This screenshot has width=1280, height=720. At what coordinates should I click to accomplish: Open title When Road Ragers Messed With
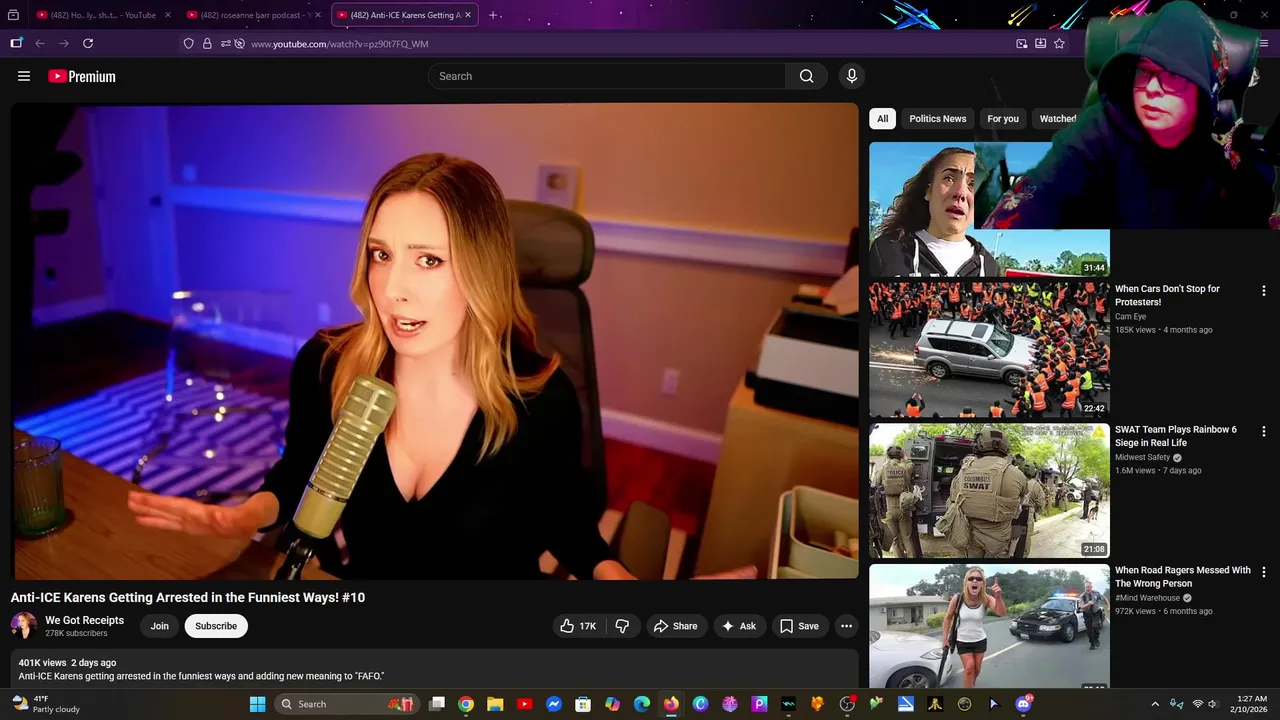1183,577
